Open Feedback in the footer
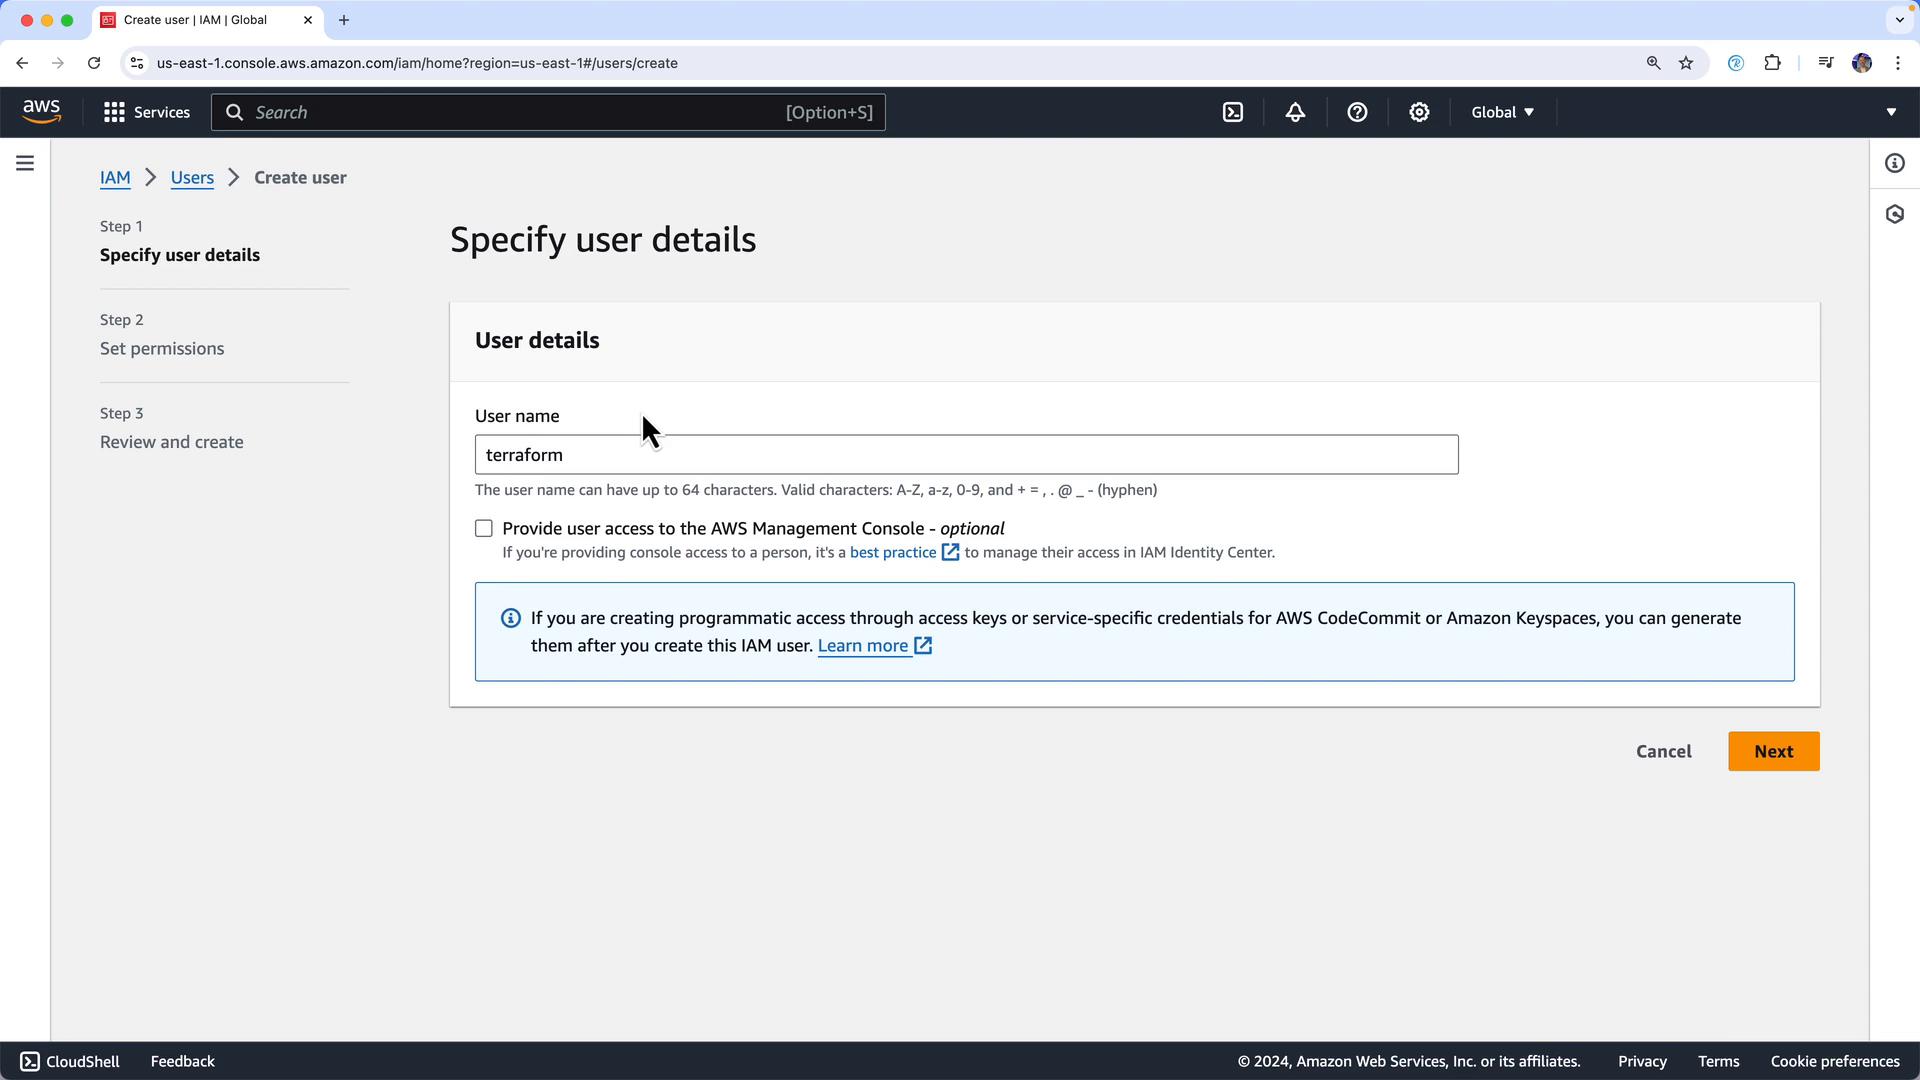The width and height of the screenshot is (1920, 1080). 182,1061
